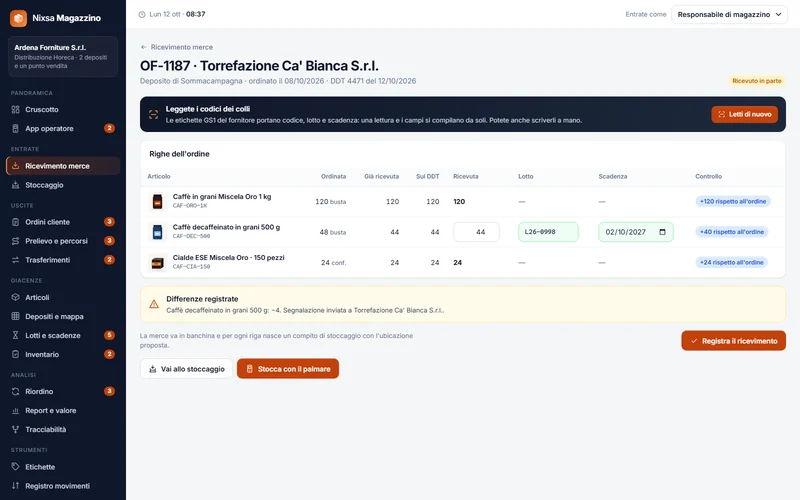The width and height of the screenshot is (800, 500).
Task: Click the Registra il ricevimento button
Action: tap(733, 341)
